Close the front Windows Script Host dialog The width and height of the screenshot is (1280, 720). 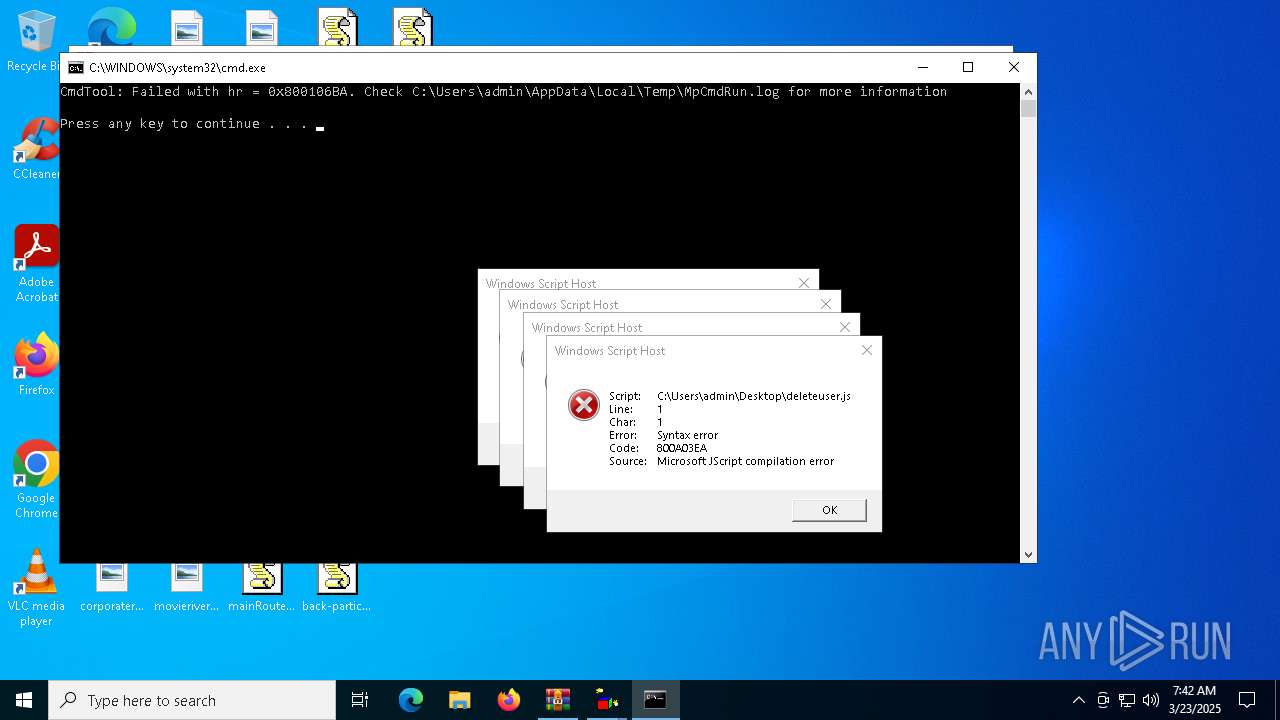867,350
